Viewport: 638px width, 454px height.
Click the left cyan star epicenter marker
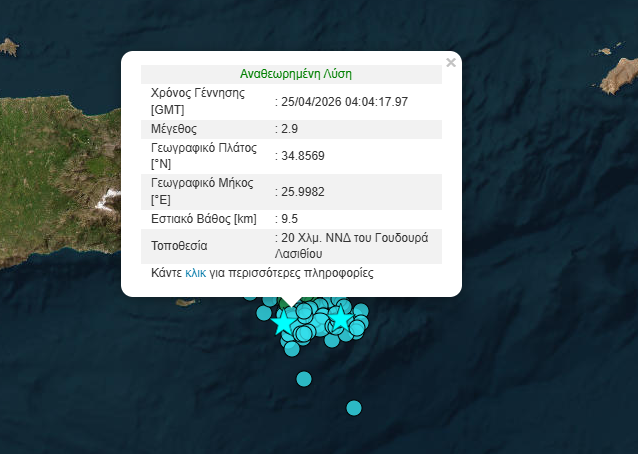click(x=283, y=322)
